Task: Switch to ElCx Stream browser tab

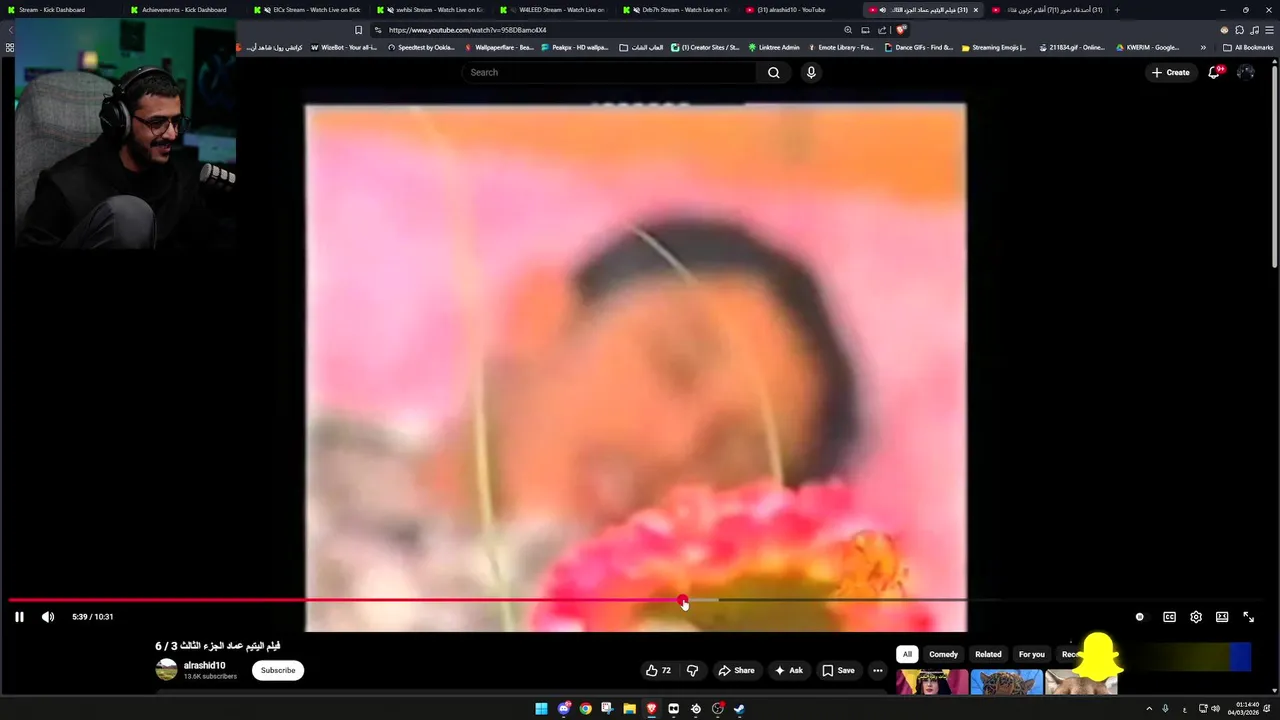Action: [x=307, y=10]
